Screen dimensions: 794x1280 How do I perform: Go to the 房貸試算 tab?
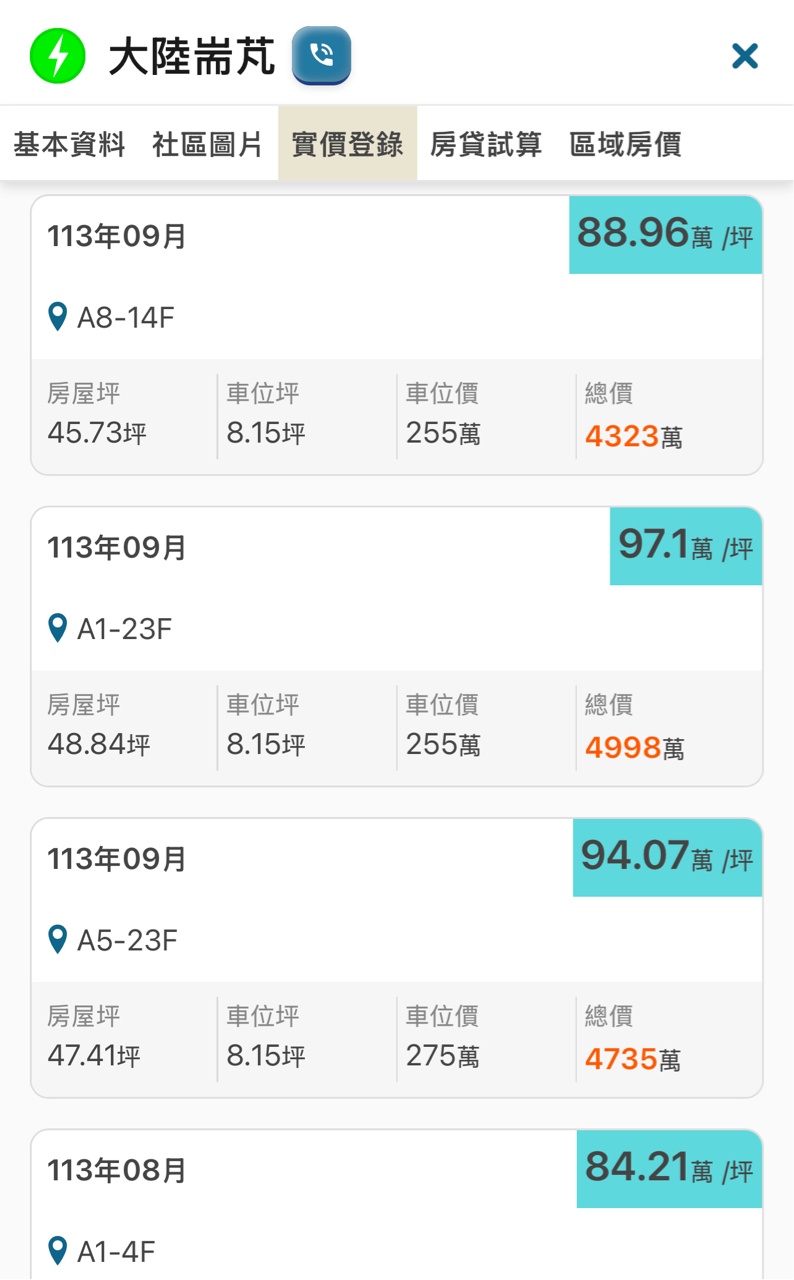pyautogui.click(x=486, y=144)
